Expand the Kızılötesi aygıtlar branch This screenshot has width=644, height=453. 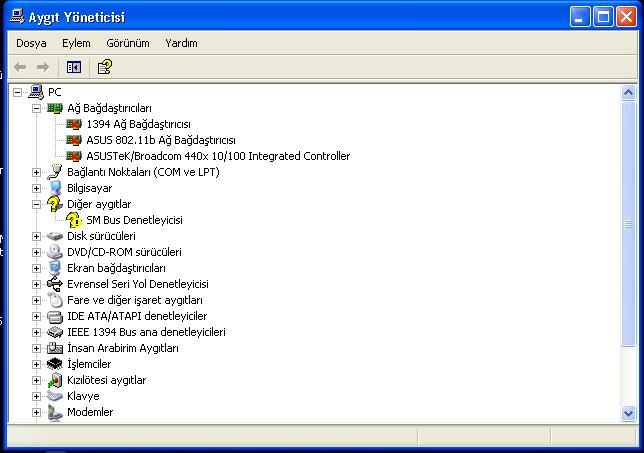pos(37,381)
